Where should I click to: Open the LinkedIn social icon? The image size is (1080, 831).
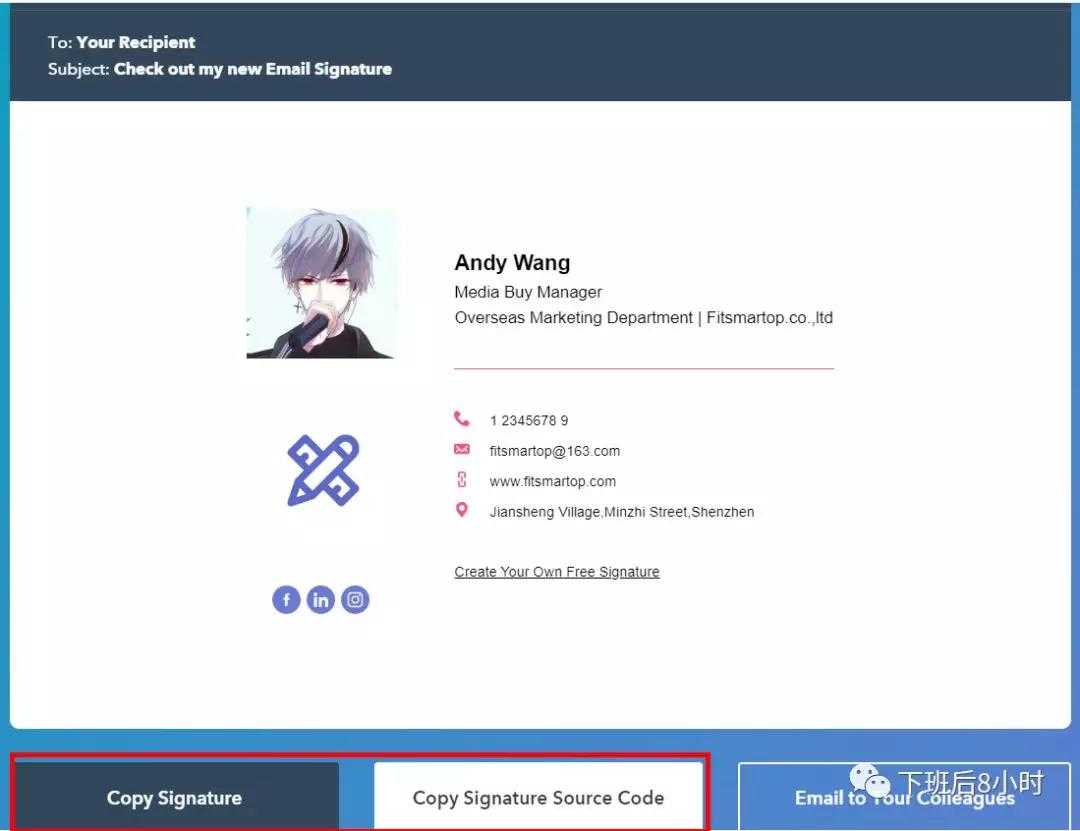tap(320, 600)
